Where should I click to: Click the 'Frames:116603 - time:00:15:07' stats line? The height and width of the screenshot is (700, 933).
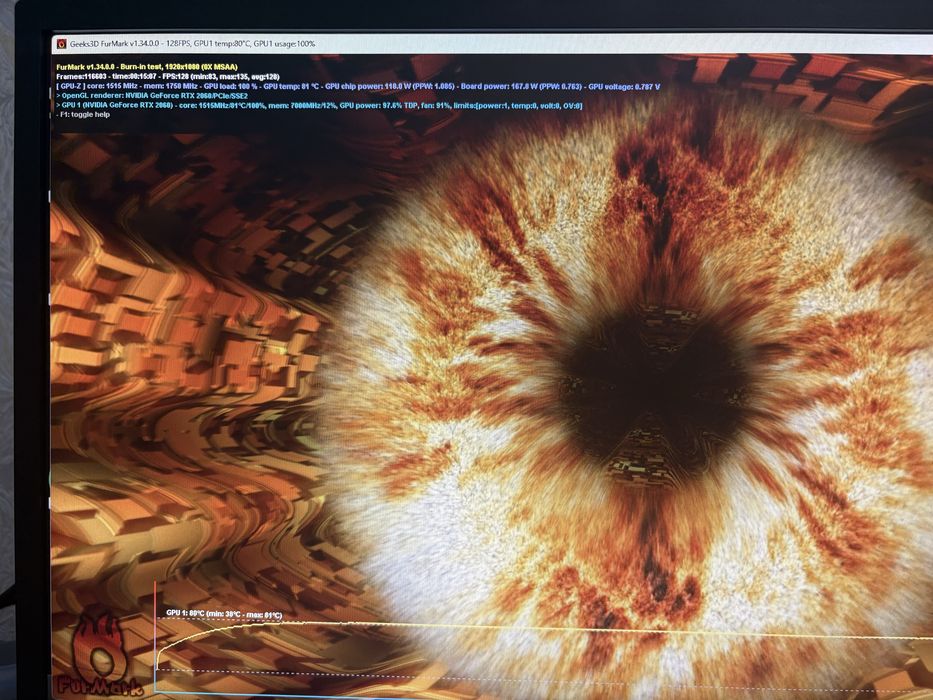pos(168,77)
